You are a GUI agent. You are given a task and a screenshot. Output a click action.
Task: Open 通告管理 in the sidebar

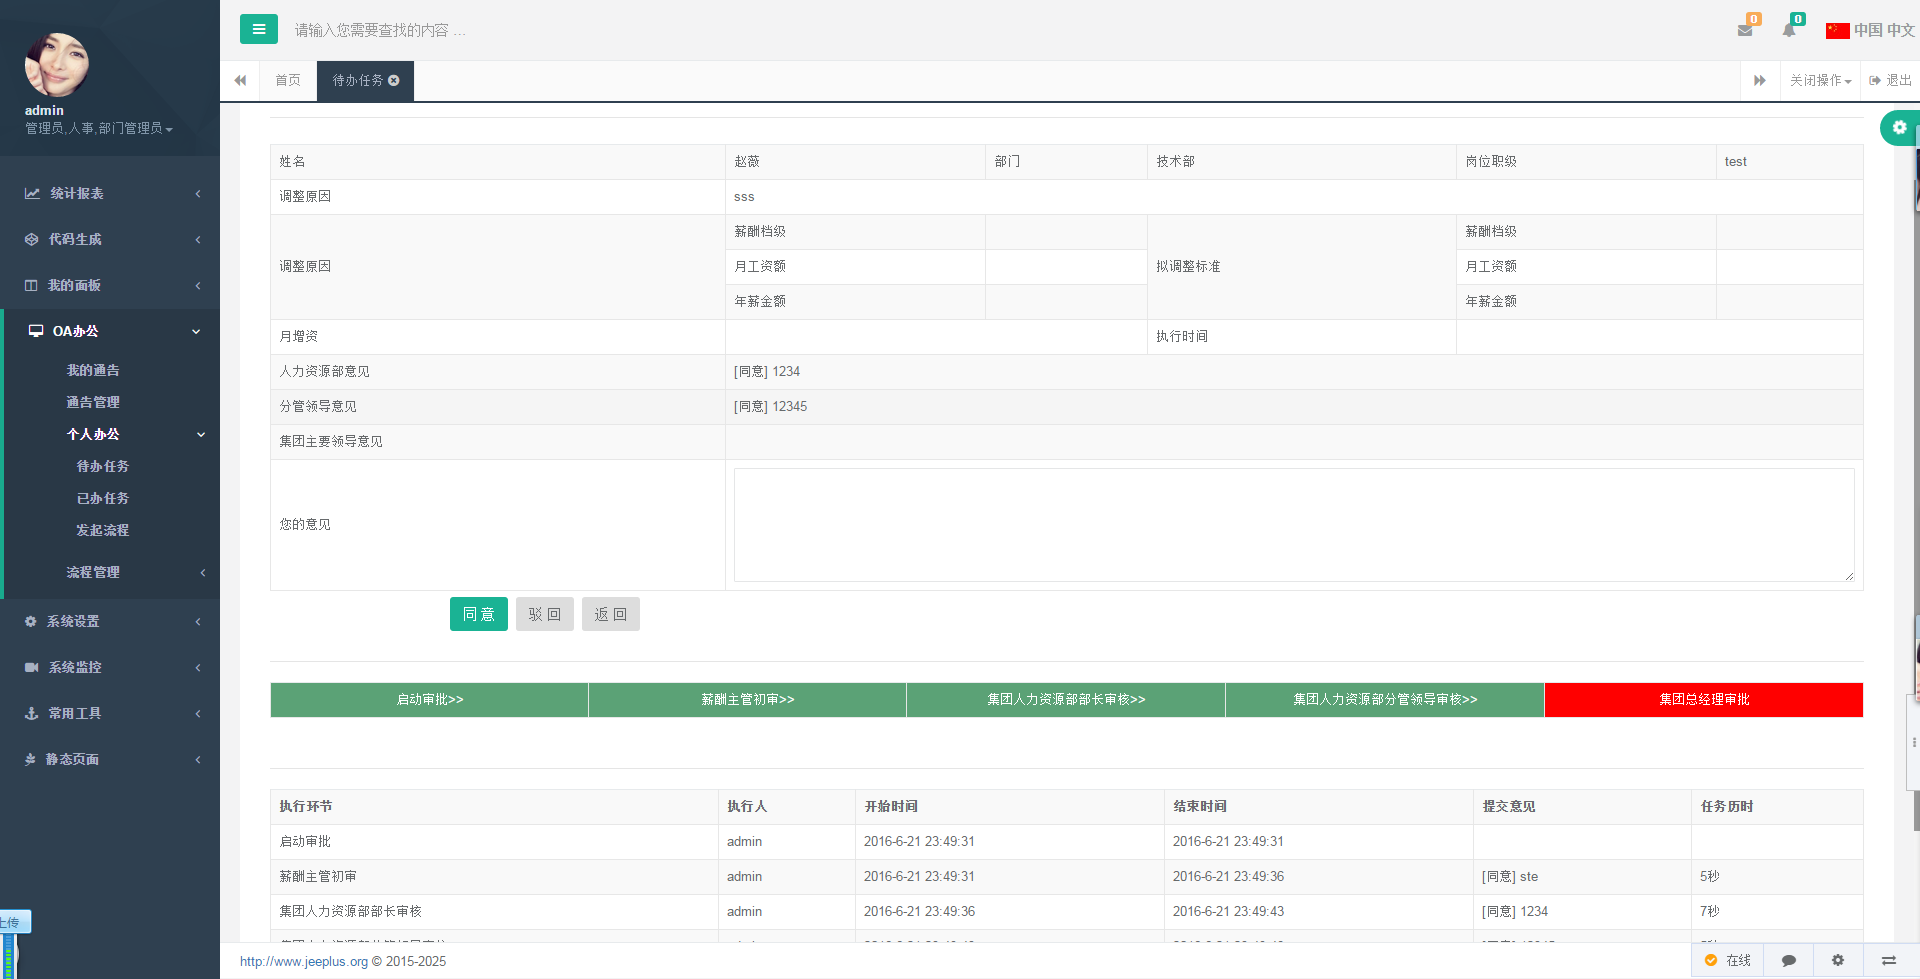93,402
